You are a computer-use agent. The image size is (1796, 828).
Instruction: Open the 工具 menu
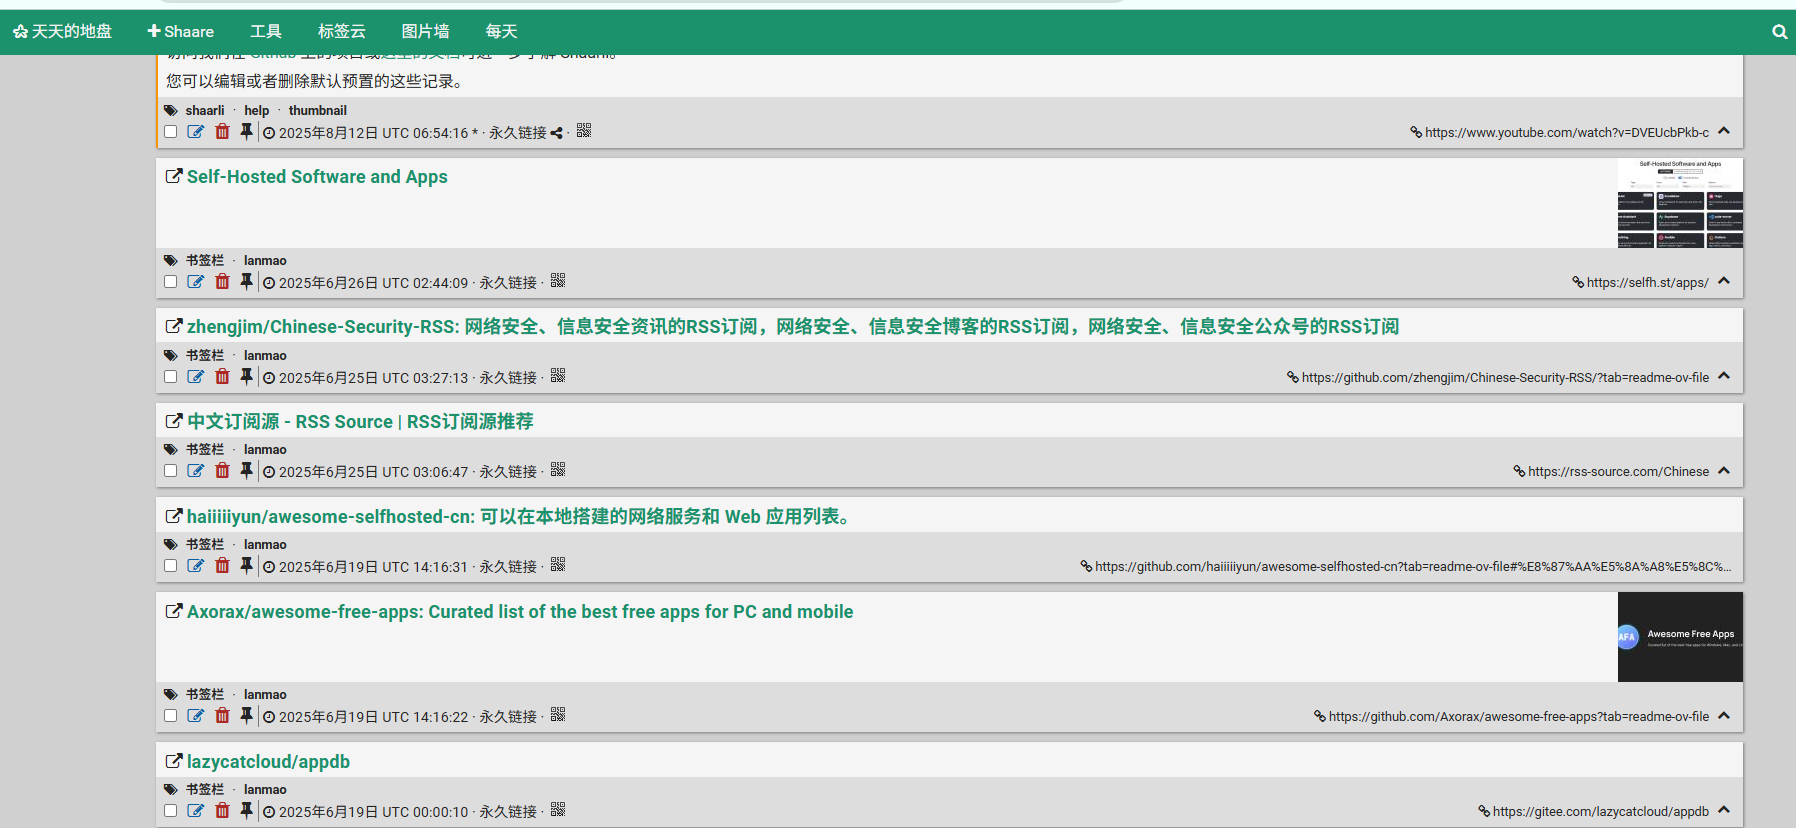point(266,32)
